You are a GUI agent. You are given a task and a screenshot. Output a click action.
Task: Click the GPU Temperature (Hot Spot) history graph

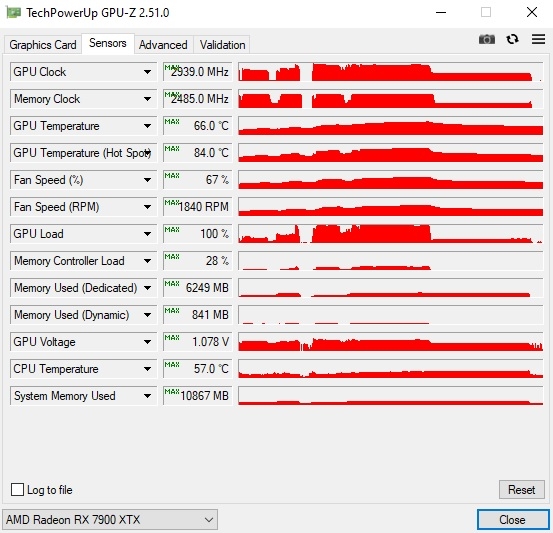[x=390, y=153]
